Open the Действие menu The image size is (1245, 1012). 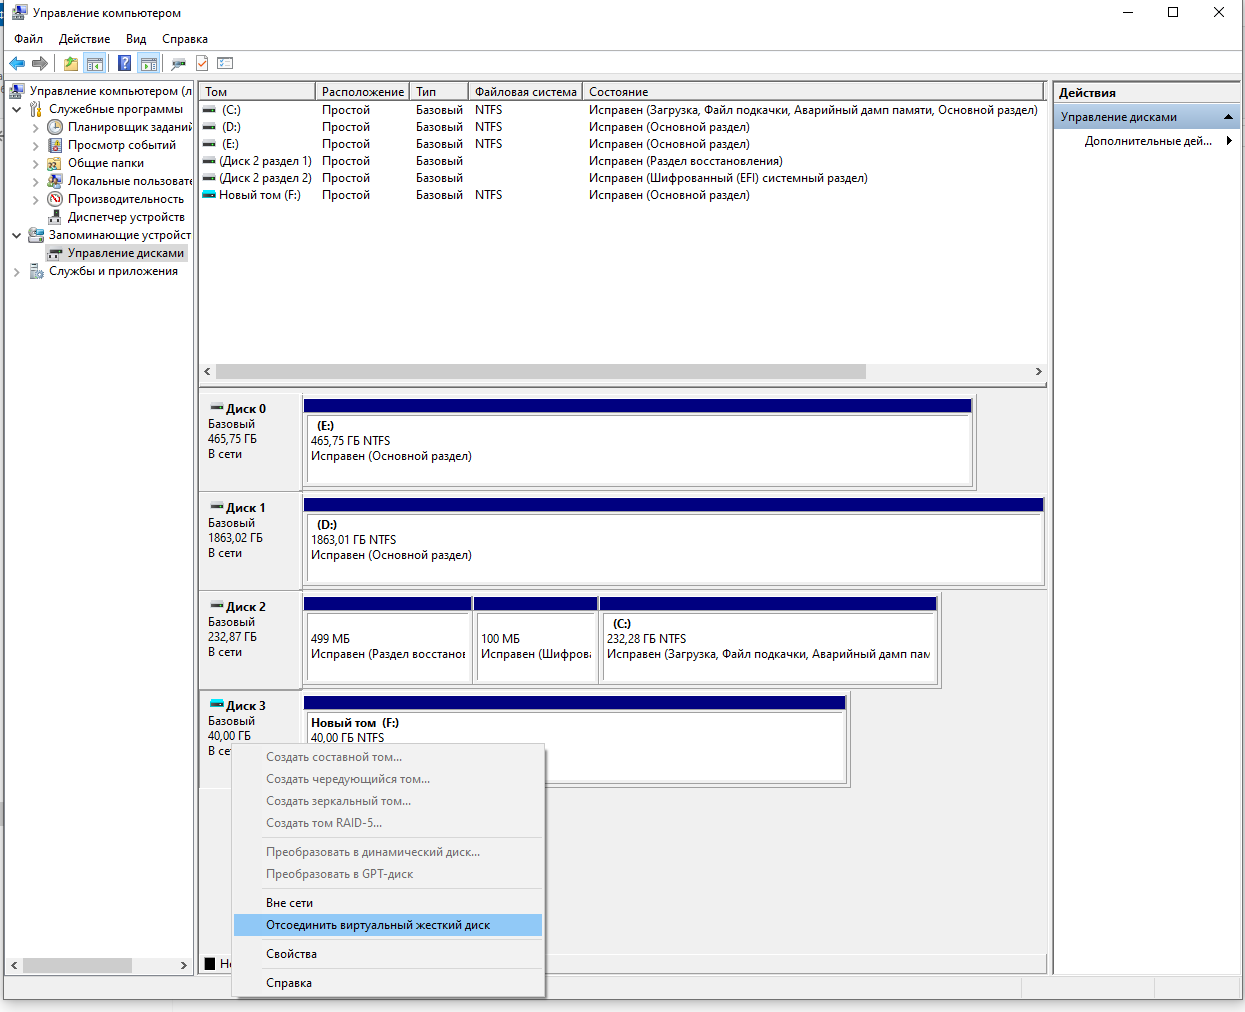[84, 39]
